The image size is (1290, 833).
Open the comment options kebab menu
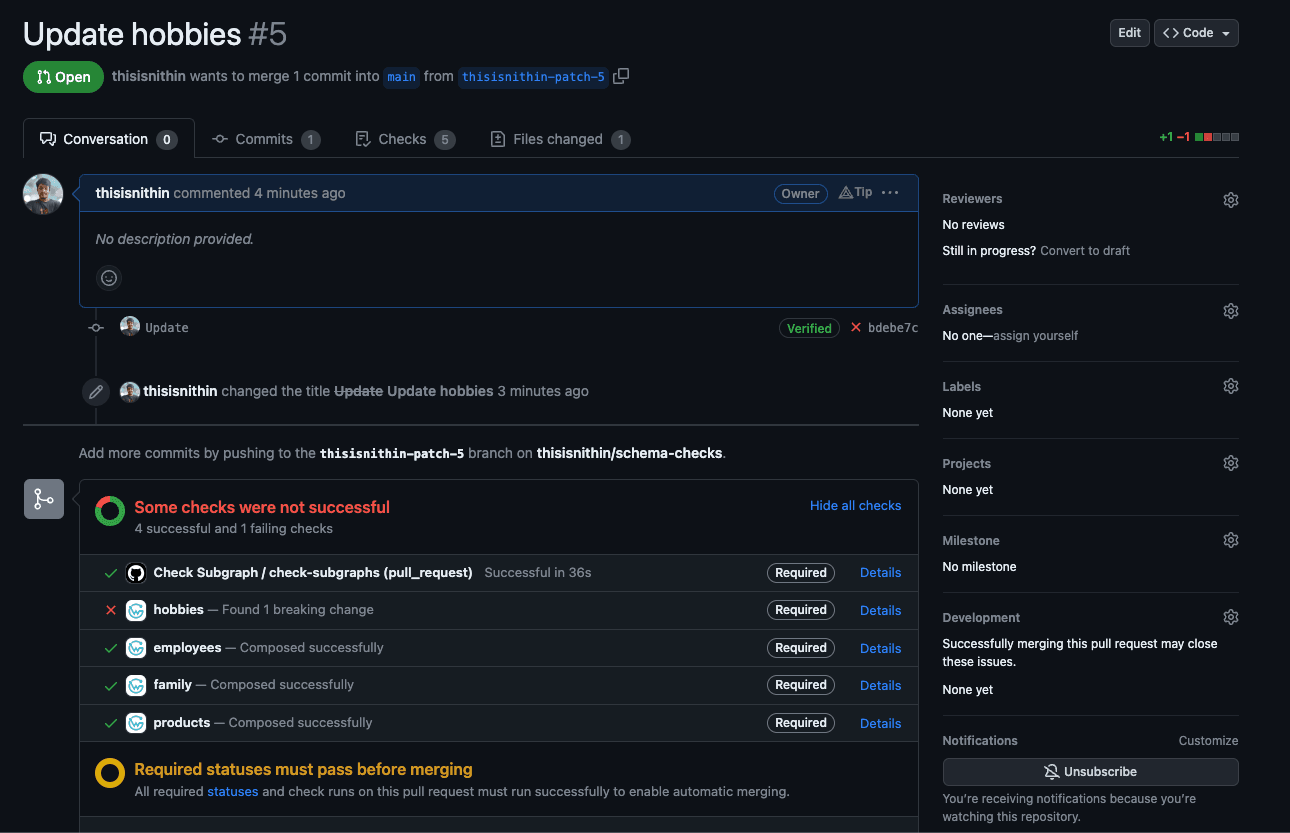click(x=890, y=193)
